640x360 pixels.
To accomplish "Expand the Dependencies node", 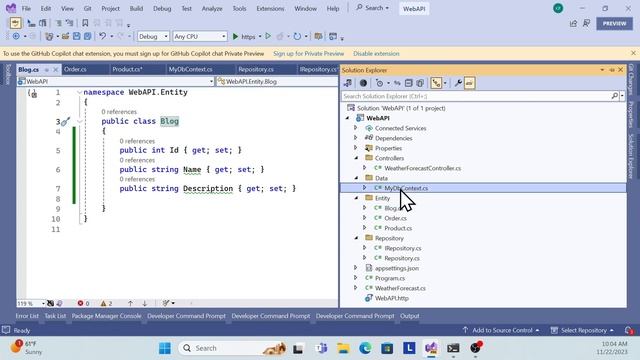I will [356, 138].
